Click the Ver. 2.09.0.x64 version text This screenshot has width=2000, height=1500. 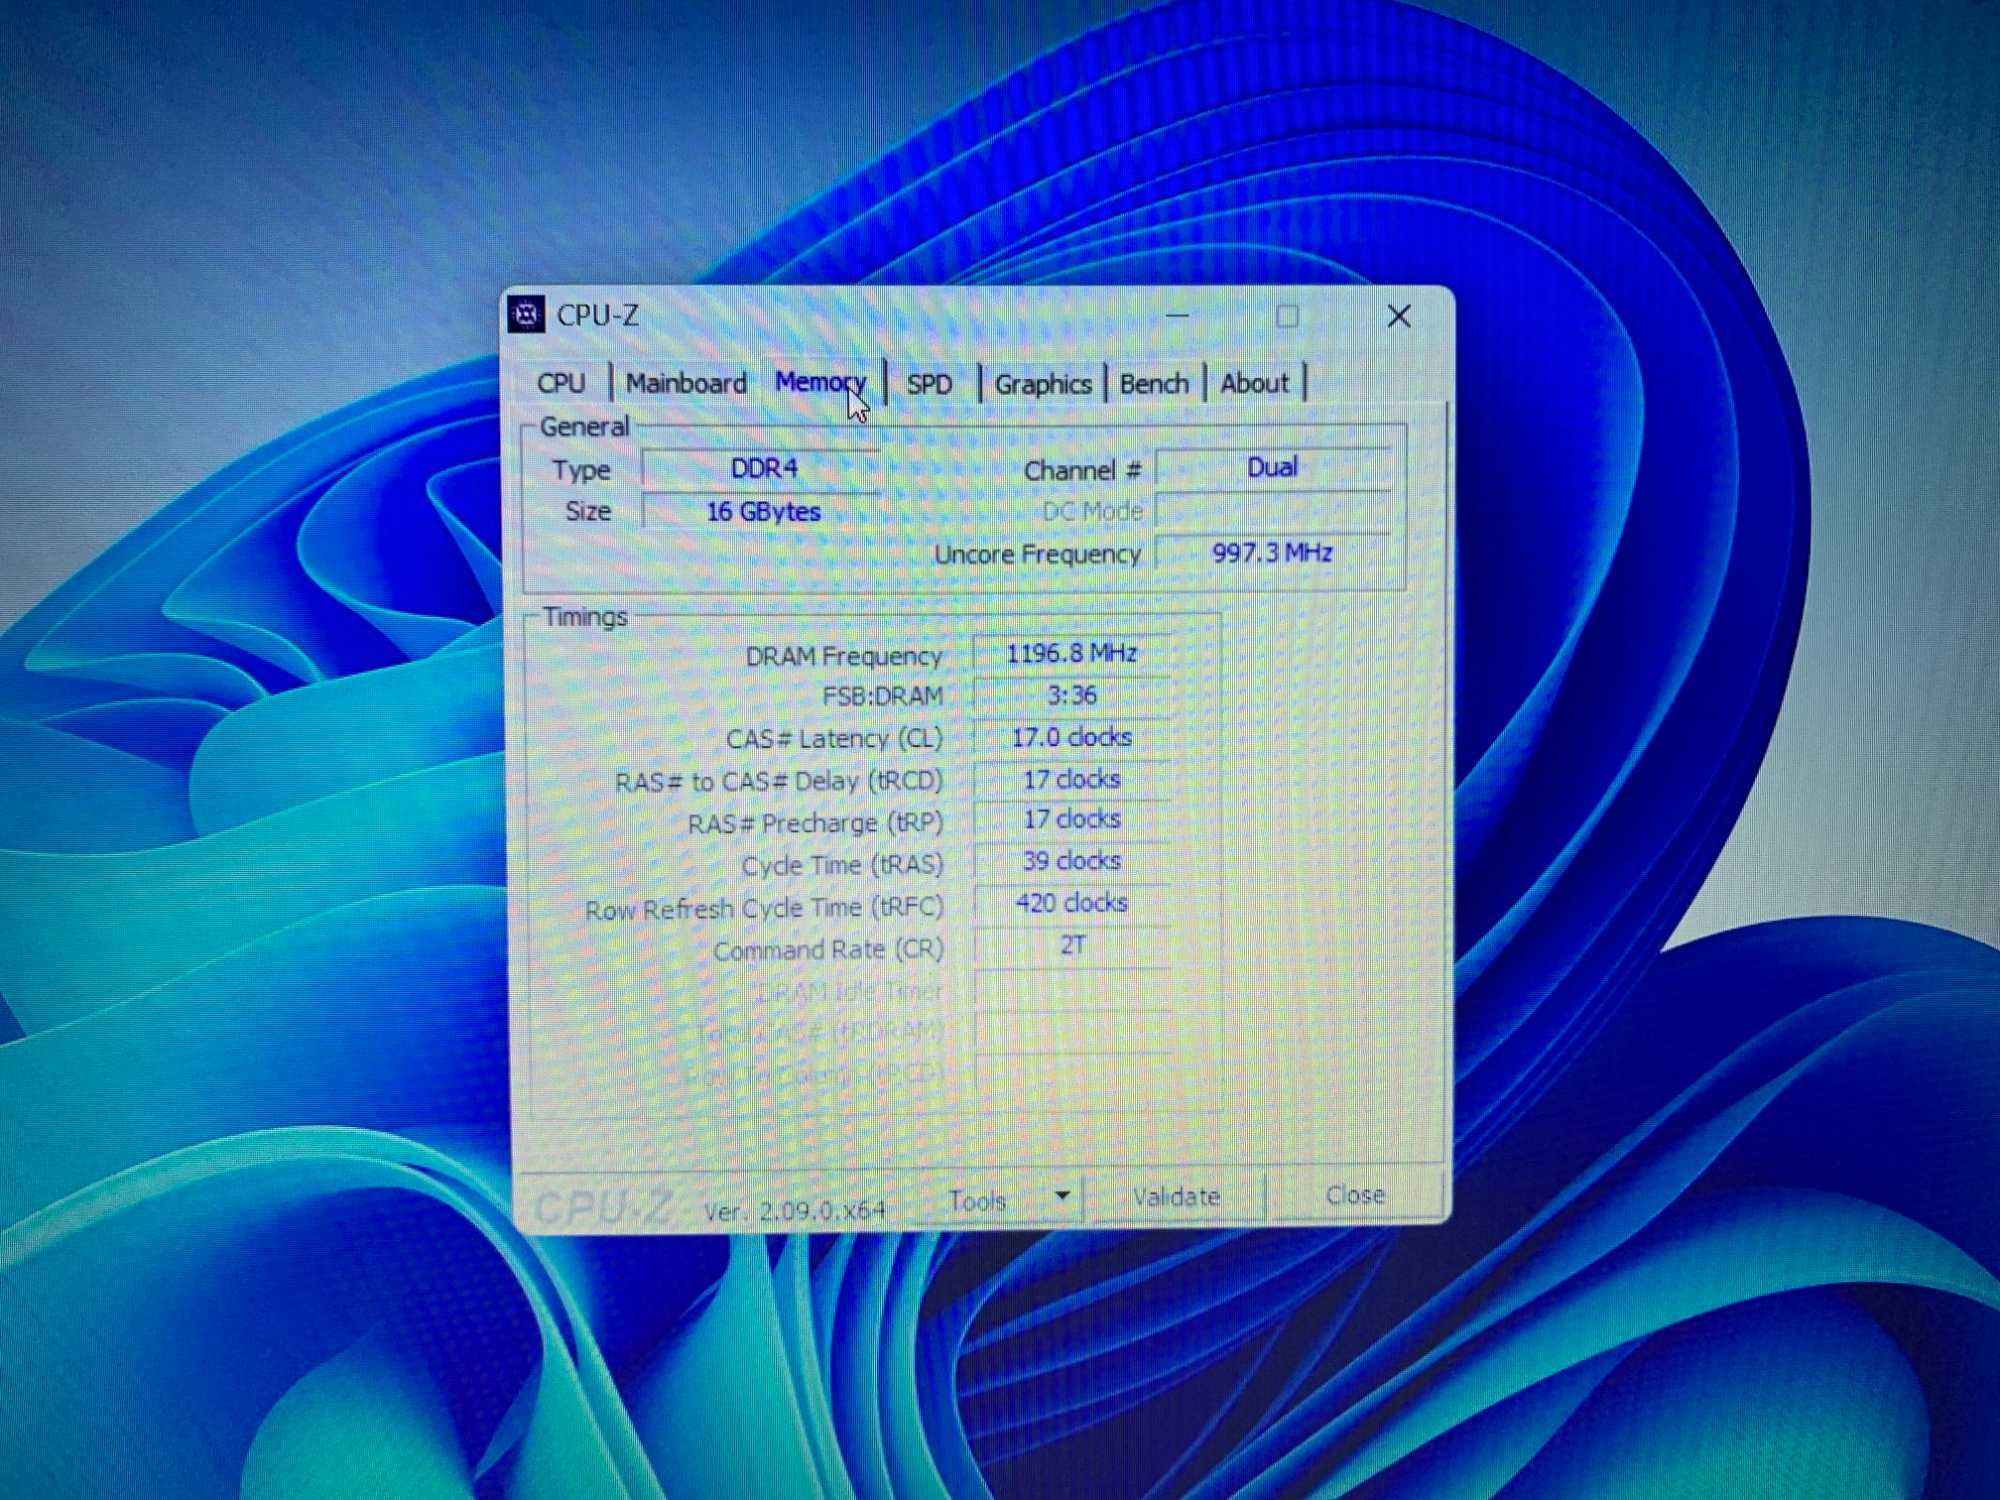(x=795, y=1211)
